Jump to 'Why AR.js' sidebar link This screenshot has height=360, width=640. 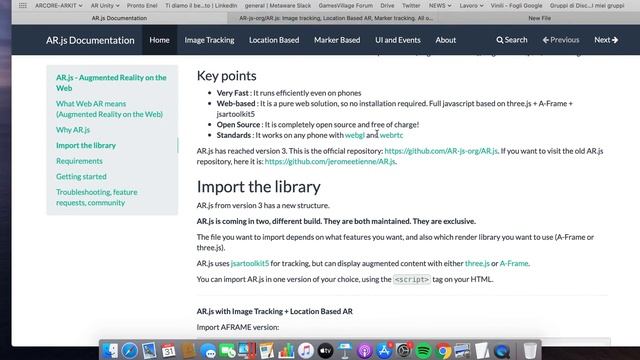[x=73, y=130]
